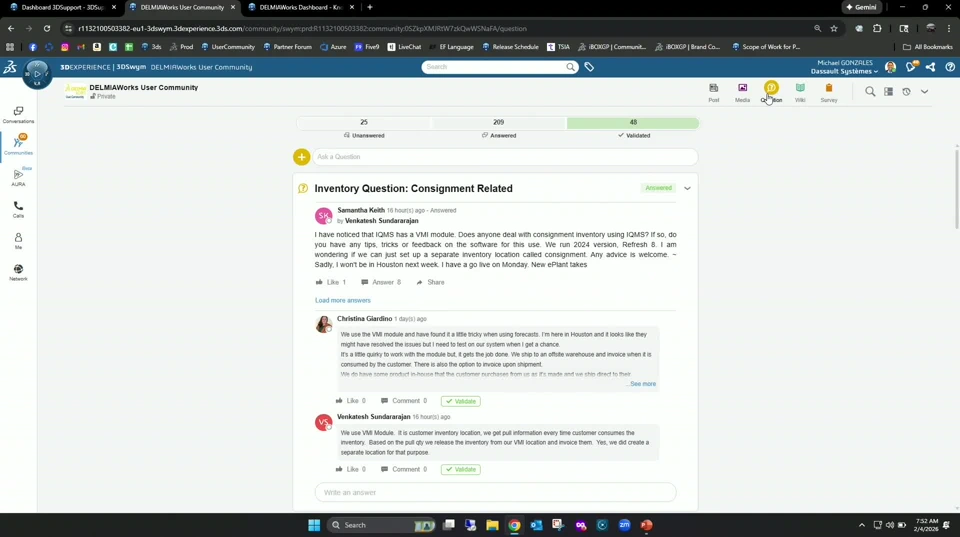Open the Communities sidebar icon
The width and height of the screenshot is (960, 537).
coord(18,145)
